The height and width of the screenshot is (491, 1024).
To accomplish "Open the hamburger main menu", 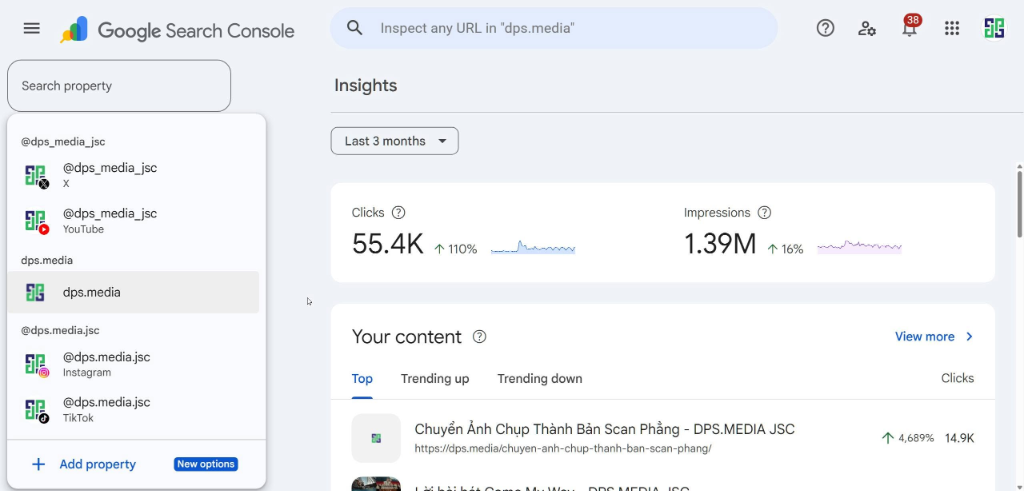I will [x=31, y=28].
